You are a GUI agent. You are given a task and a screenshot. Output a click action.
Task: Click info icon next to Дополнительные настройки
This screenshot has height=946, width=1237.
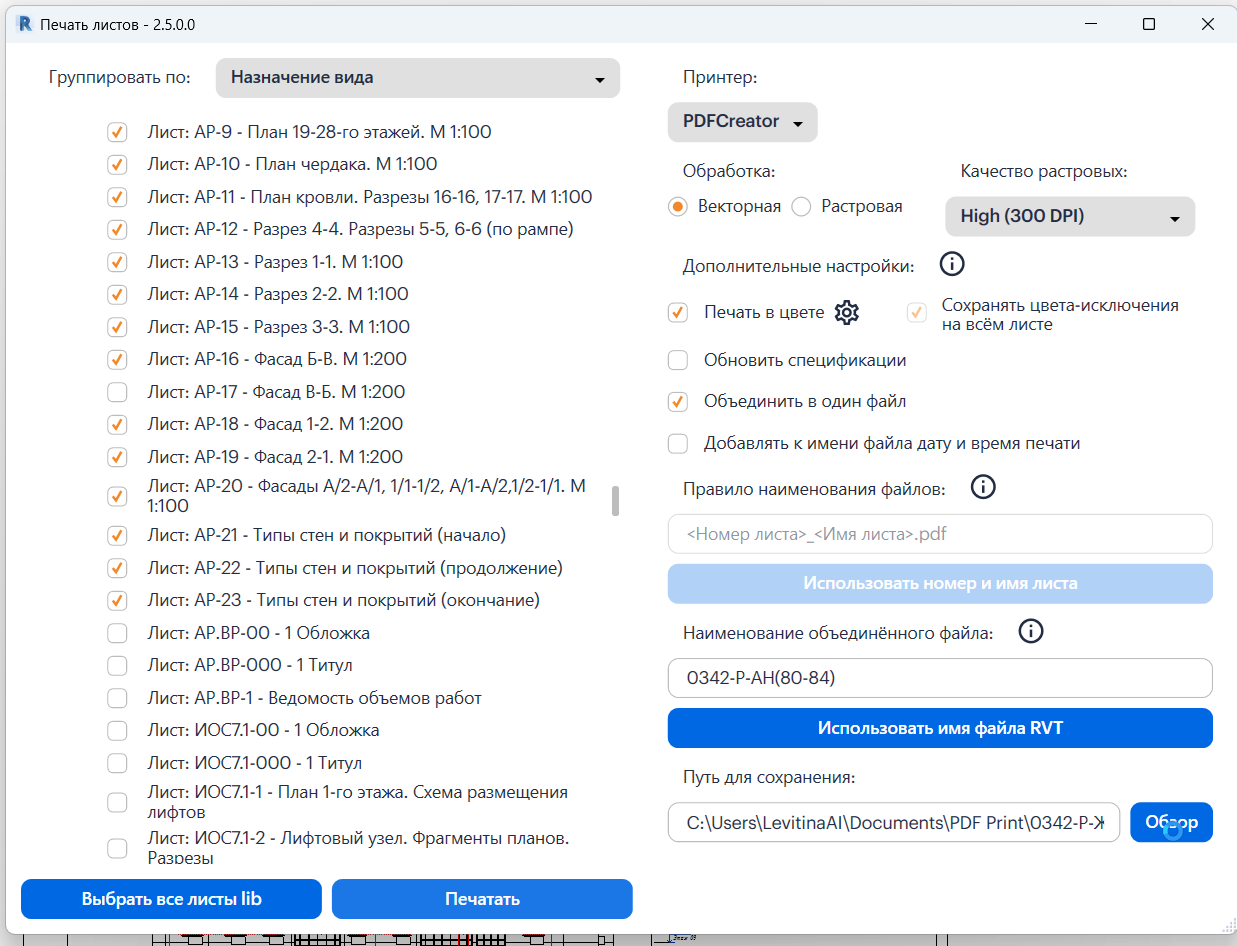952,264
